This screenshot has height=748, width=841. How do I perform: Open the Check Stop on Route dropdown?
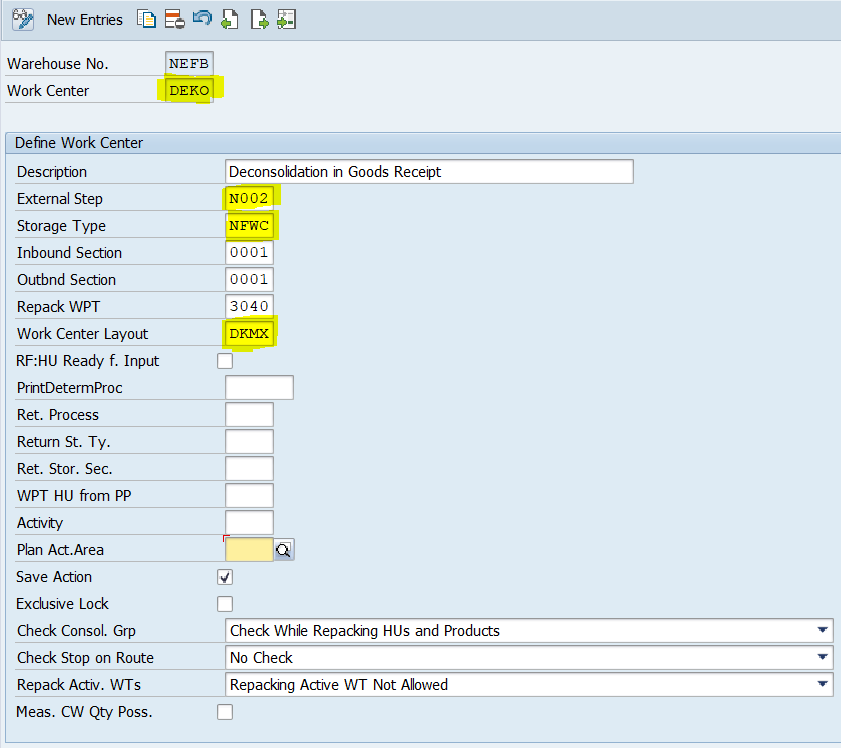pos(822,657)
